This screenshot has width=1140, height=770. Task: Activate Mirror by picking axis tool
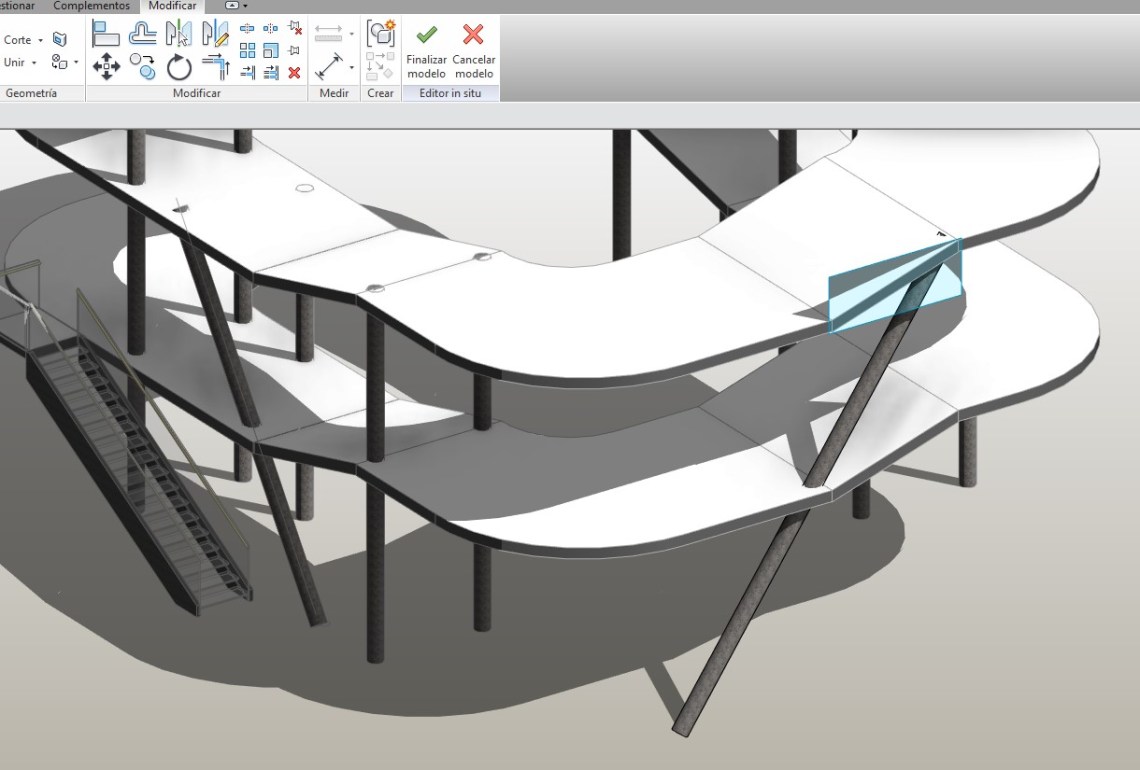click(x=179, y=34)
